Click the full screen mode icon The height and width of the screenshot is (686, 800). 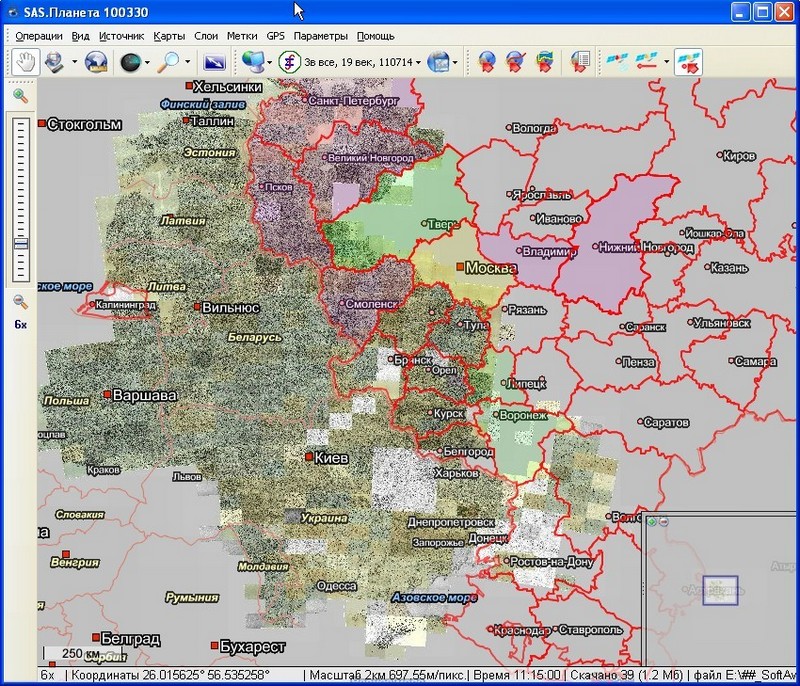(x=215, y=62)
